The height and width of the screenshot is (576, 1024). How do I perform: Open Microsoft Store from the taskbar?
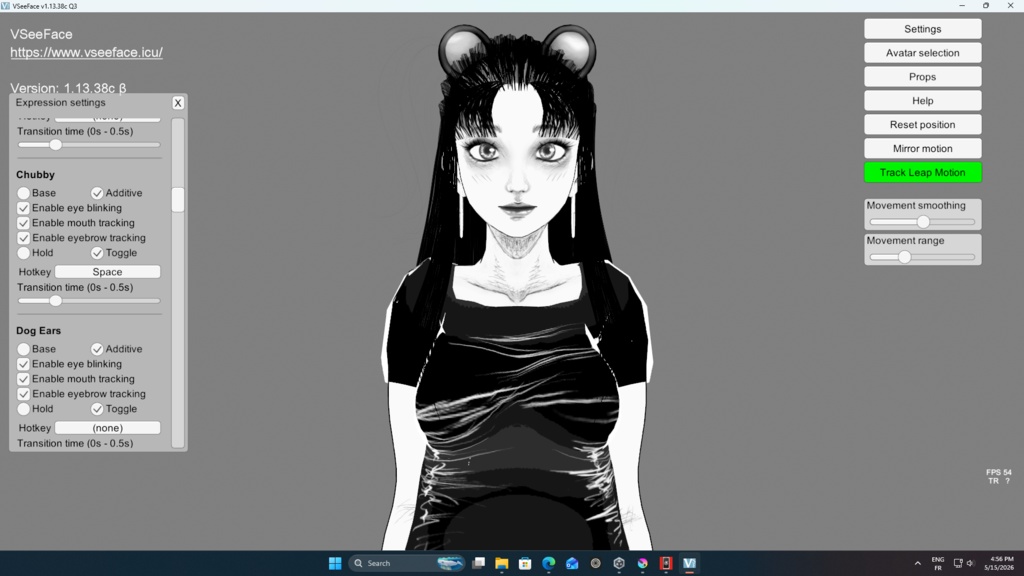pyautogui.click(x=525, y=563)
